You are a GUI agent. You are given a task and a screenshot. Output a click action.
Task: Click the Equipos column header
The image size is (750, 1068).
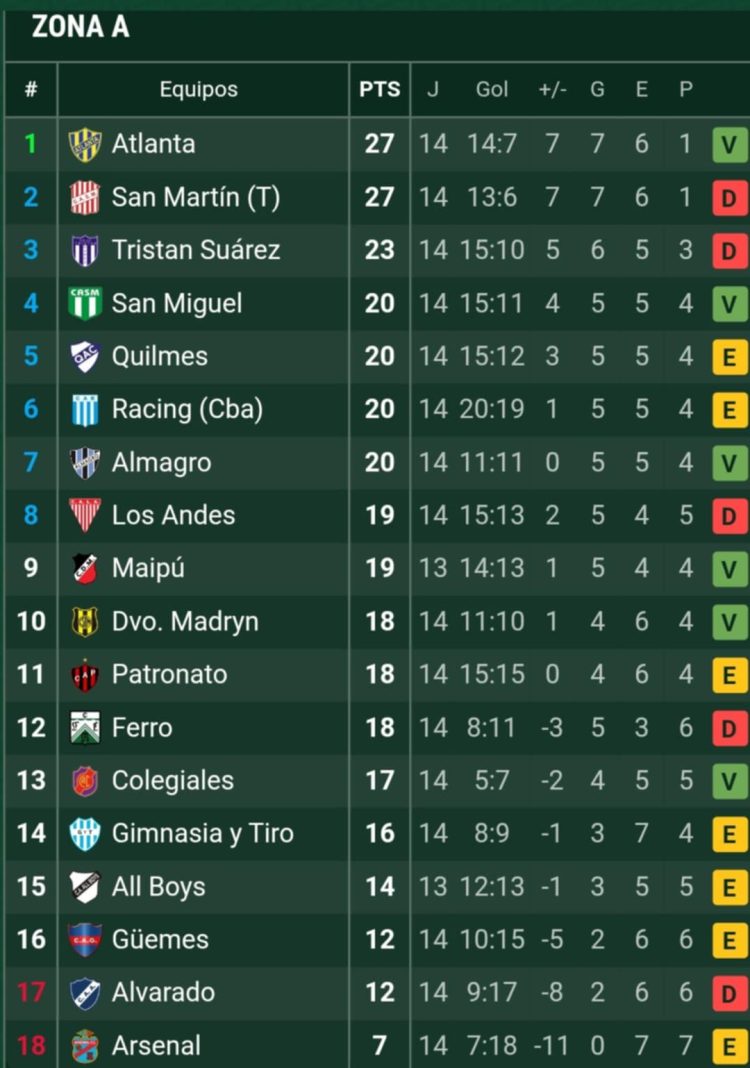coord(199,89)
